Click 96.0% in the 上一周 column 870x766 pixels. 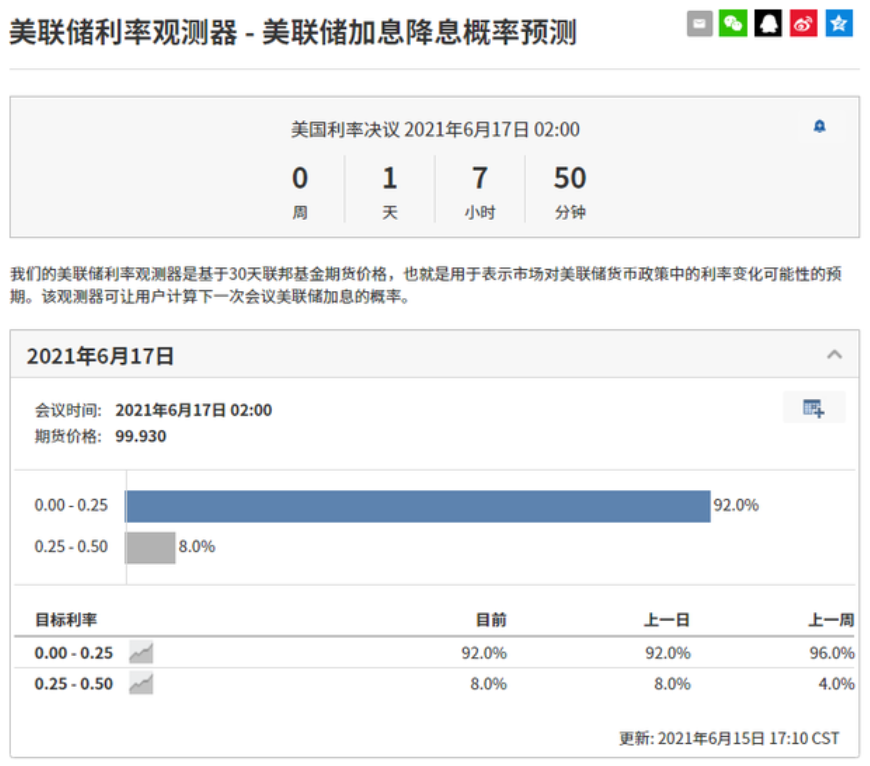[832, 653]
